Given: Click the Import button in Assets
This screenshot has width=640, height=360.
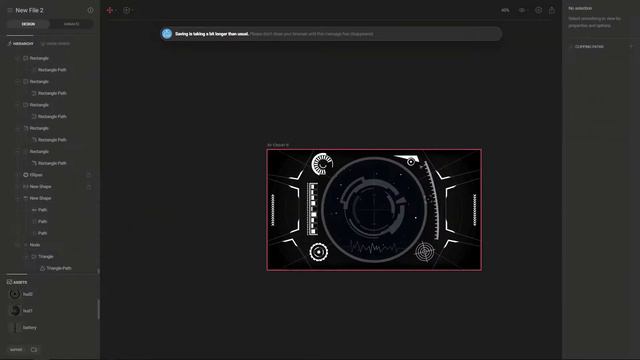Looking at the screenshot, I should 16,350.
